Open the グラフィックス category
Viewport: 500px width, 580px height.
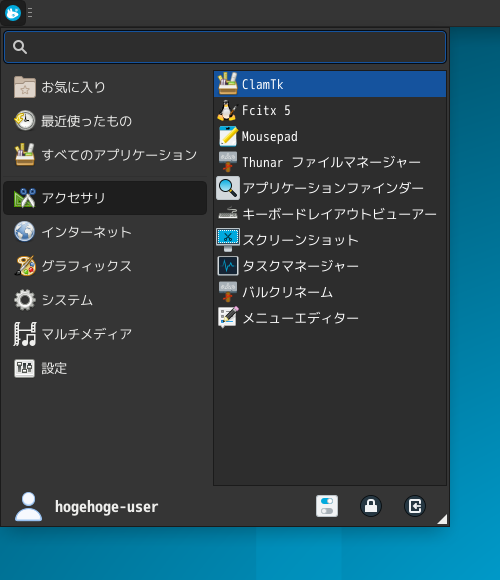point(105,266)
